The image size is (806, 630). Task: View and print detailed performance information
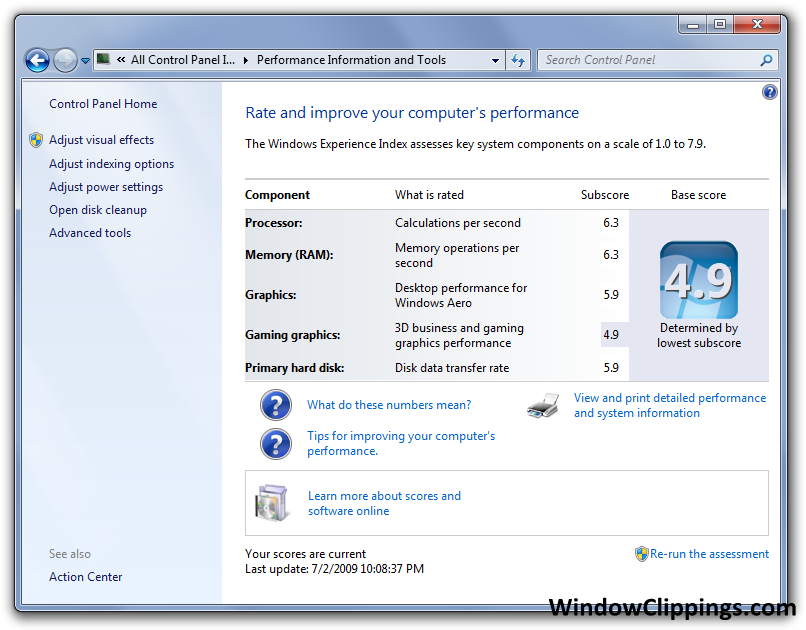click(x=670, y=405)
